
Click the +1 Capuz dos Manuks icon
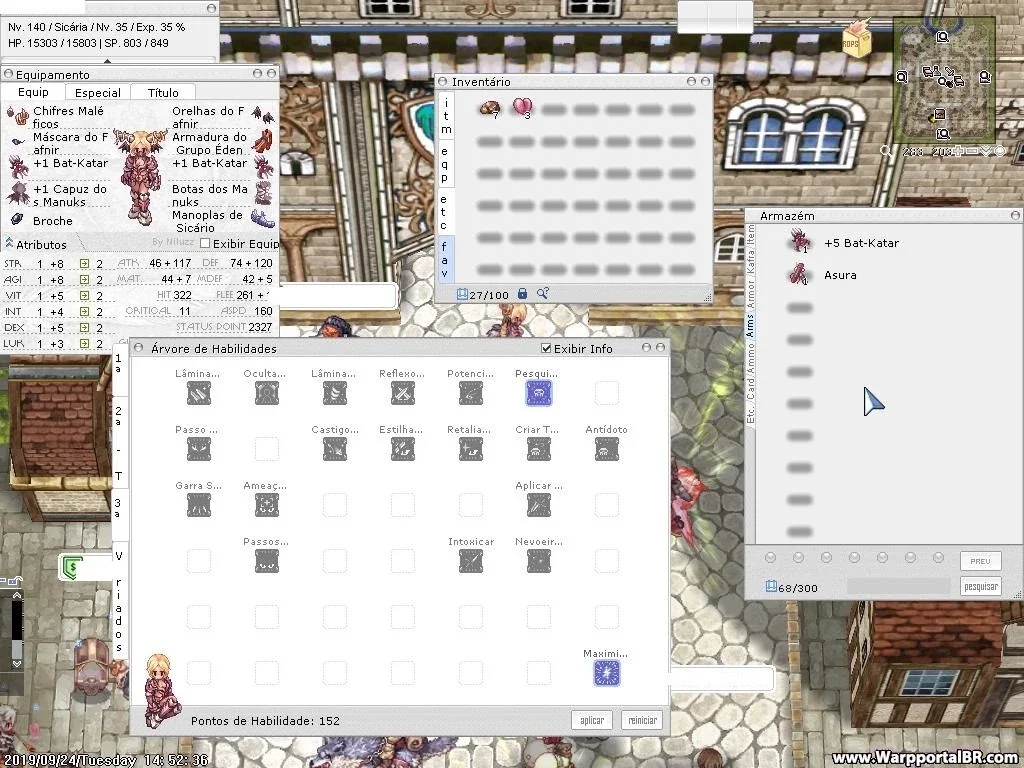[x=18, y=193]
